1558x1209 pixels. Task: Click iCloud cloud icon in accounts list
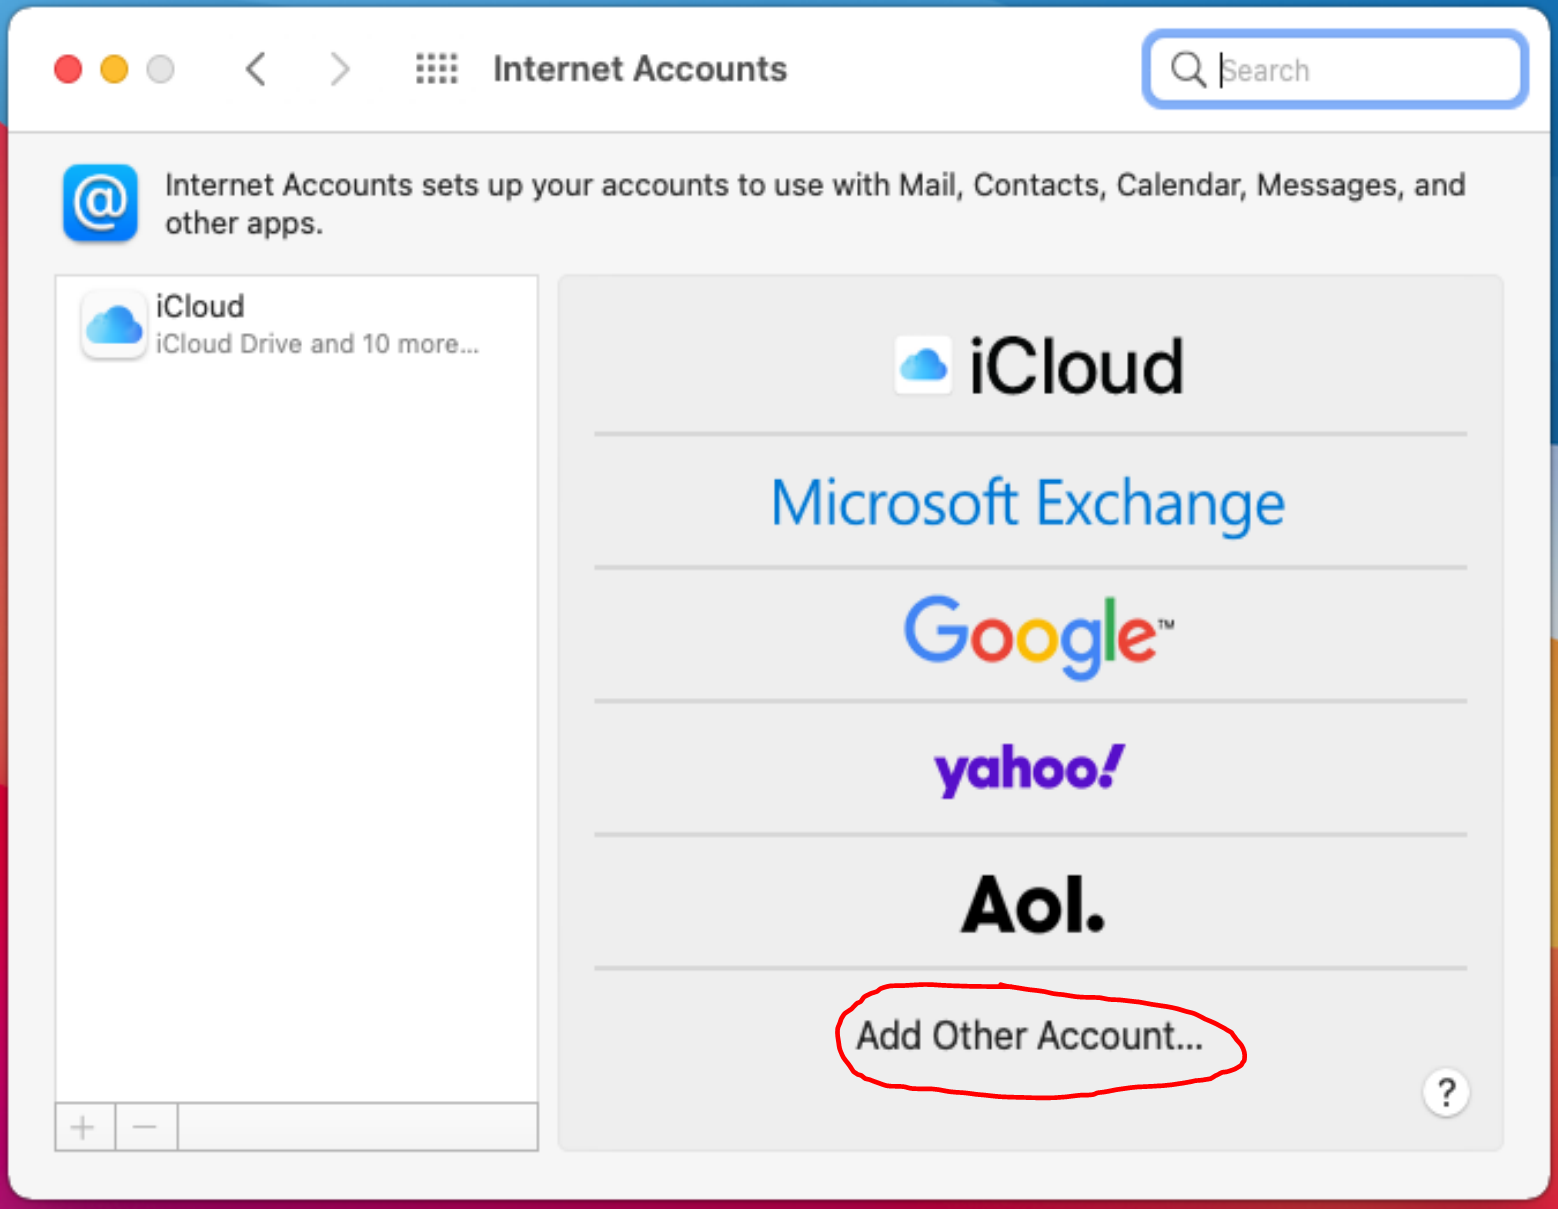coord(114,325)
